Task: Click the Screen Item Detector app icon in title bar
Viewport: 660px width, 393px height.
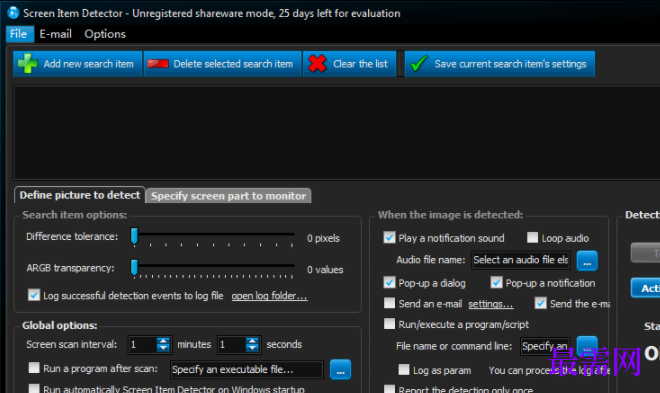Action: click(x=13, y=13)
